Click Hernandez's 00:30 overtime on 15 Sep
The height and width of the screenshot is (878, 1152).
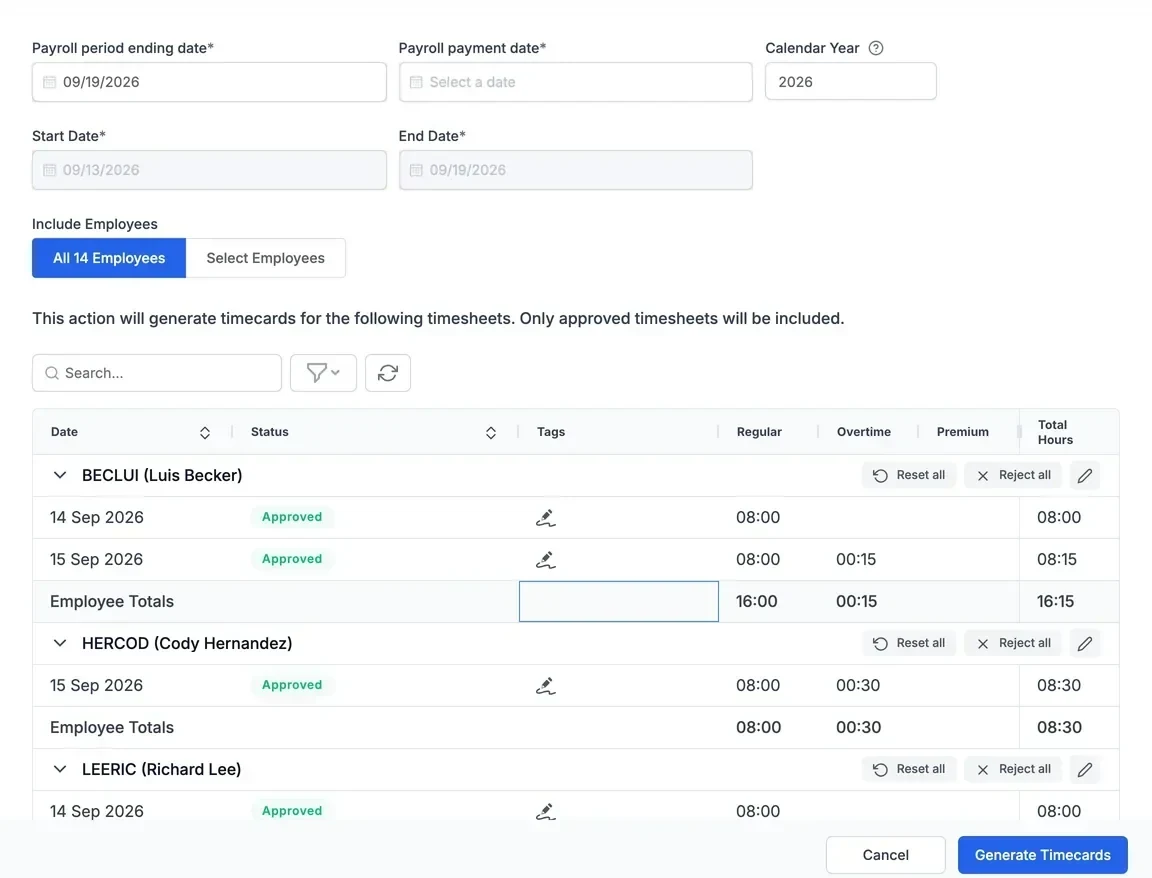(857, 685)
